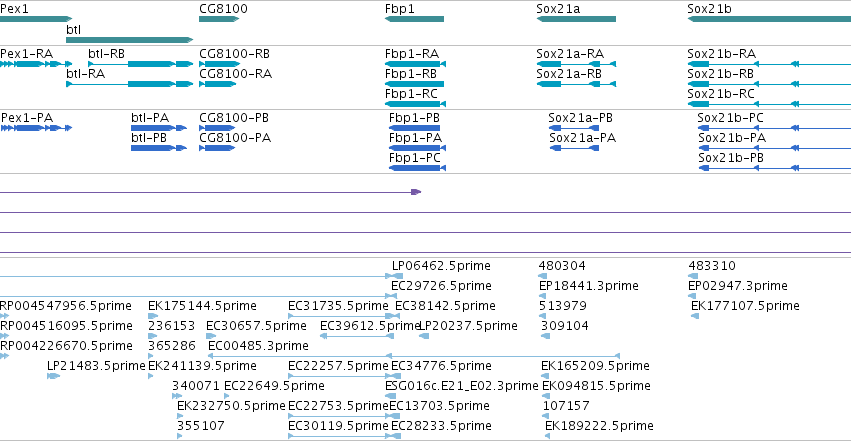The width and height of the screenshot is (851, 441).
Task: Select transcript Sox21b-RA
Action: (x=769, y=64)
